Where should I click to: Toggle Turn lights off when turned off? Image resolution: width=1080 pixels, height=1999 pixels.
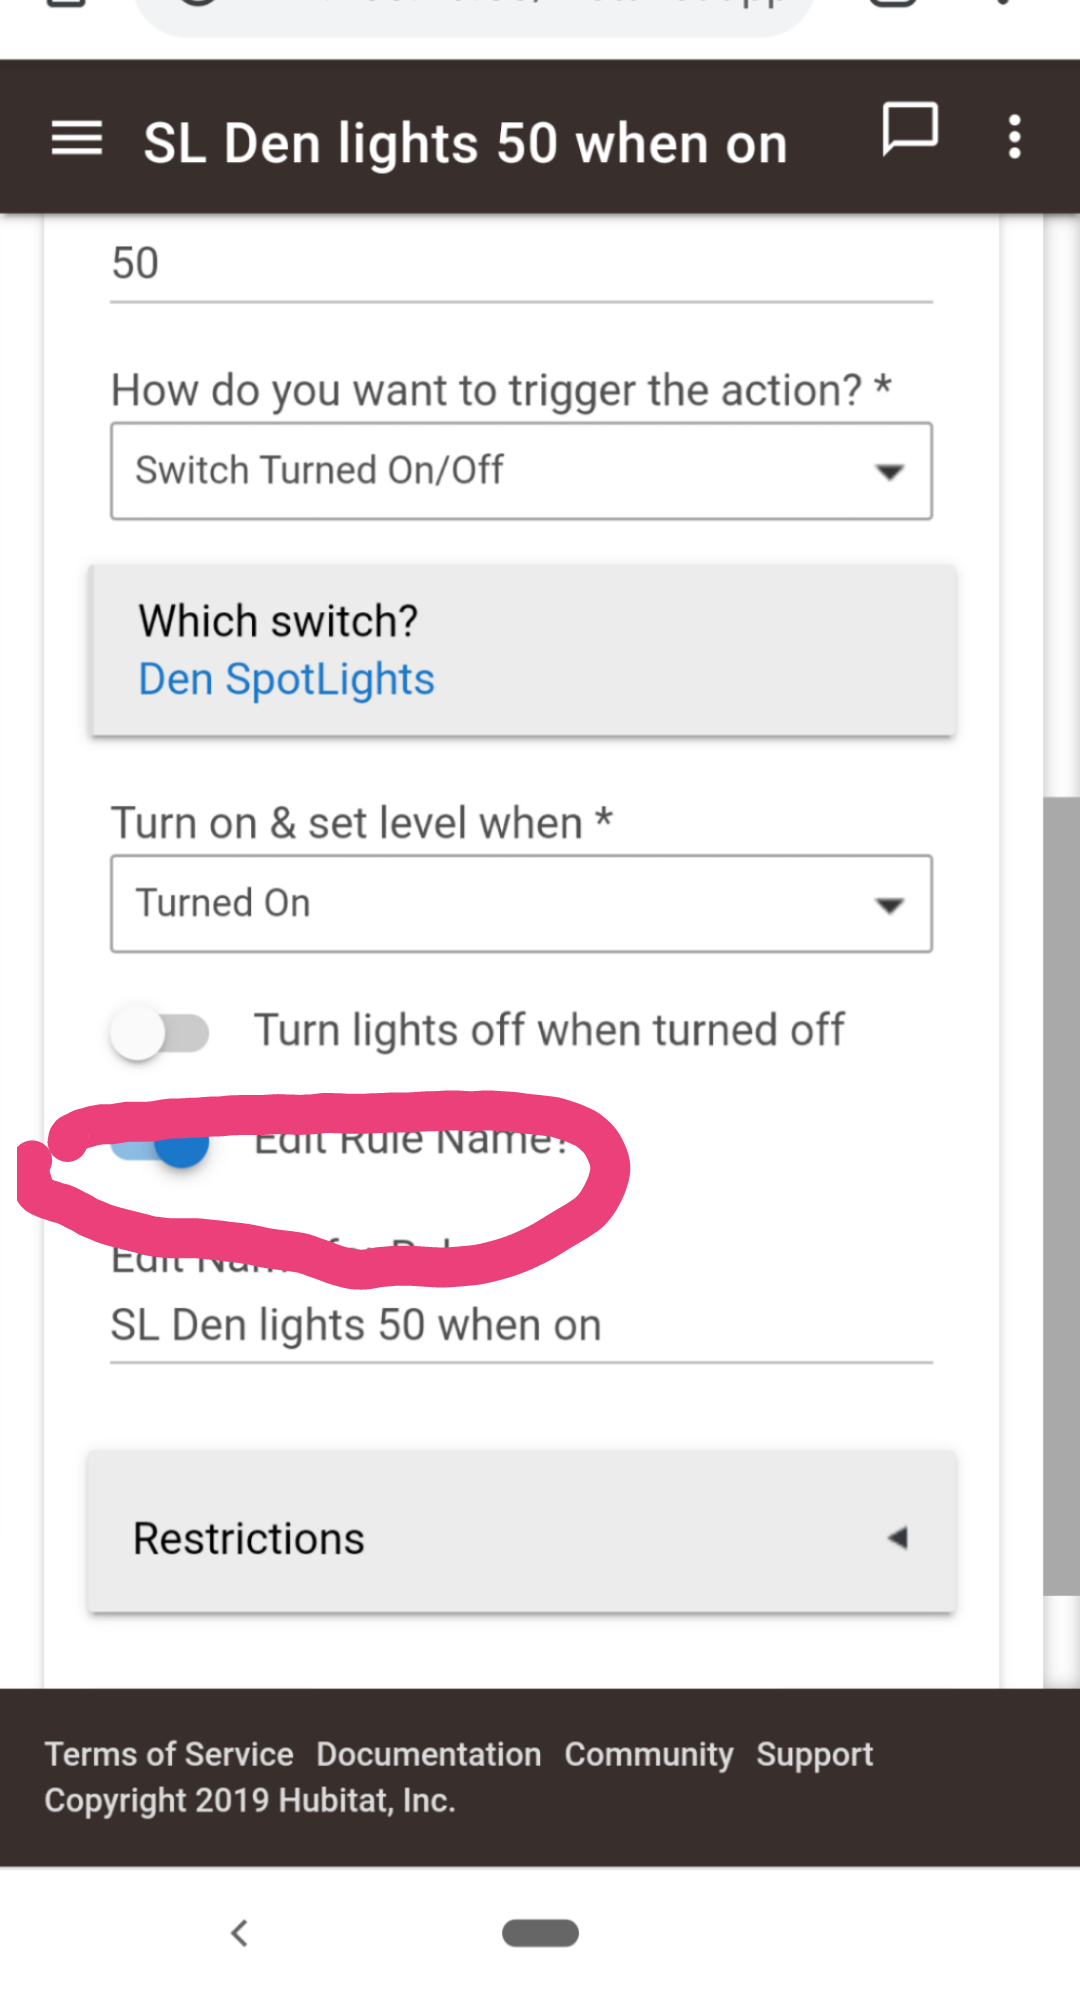point(160,1032)
